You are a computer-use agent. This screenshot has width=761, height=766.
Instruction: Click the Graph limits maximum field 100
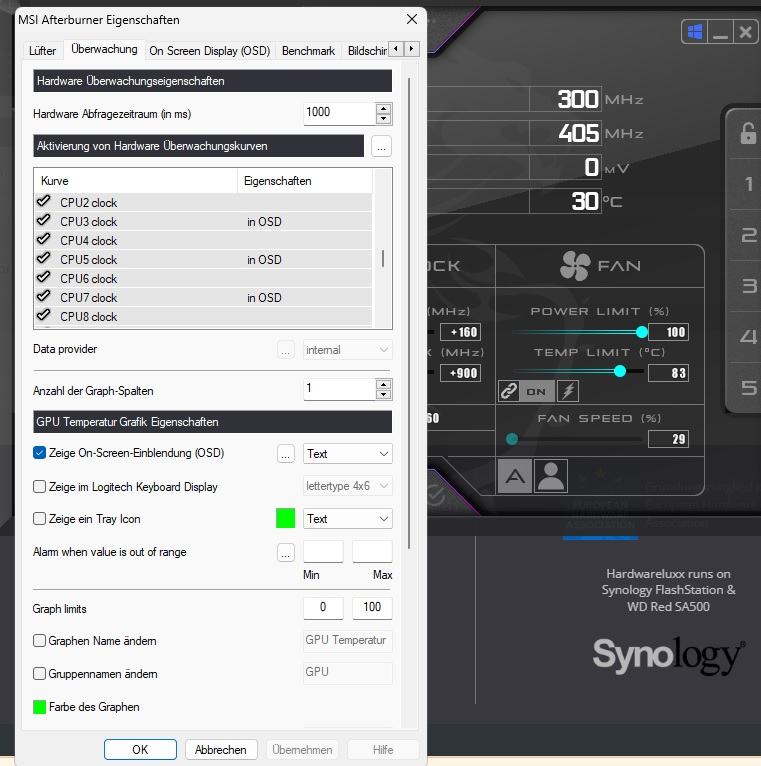372,608
